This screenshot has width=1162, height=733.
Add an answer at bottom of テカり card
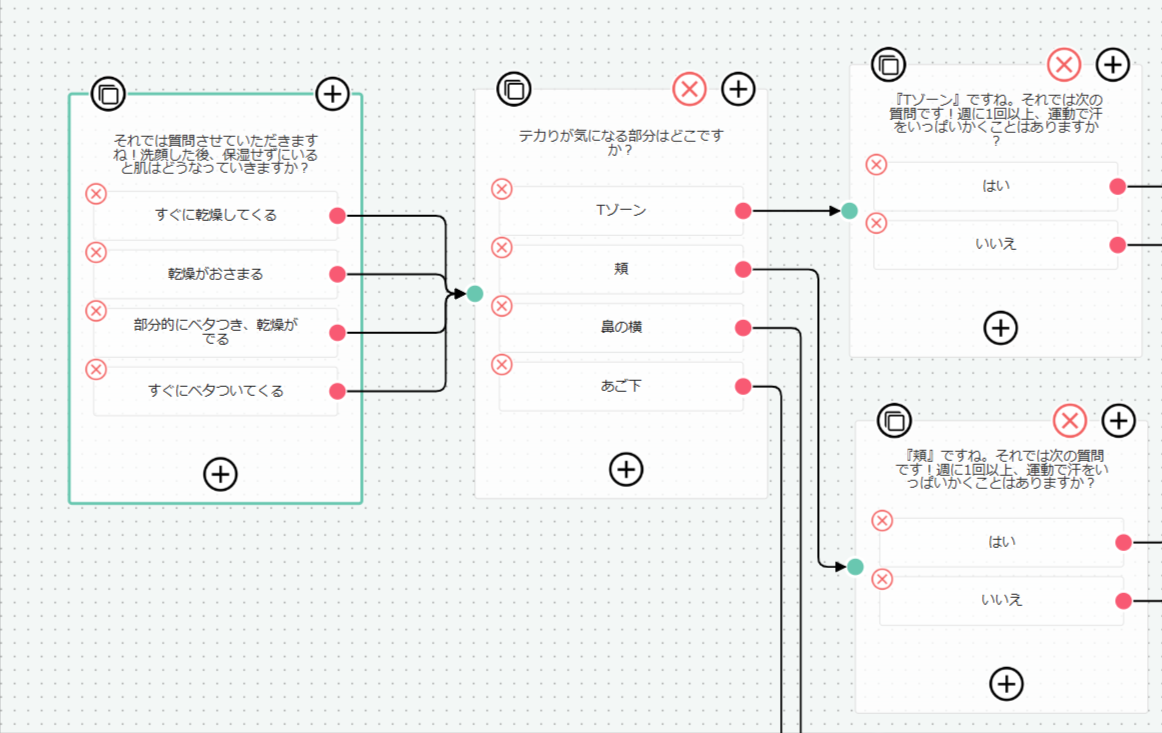pyautogui.click(x=626, y=469)
